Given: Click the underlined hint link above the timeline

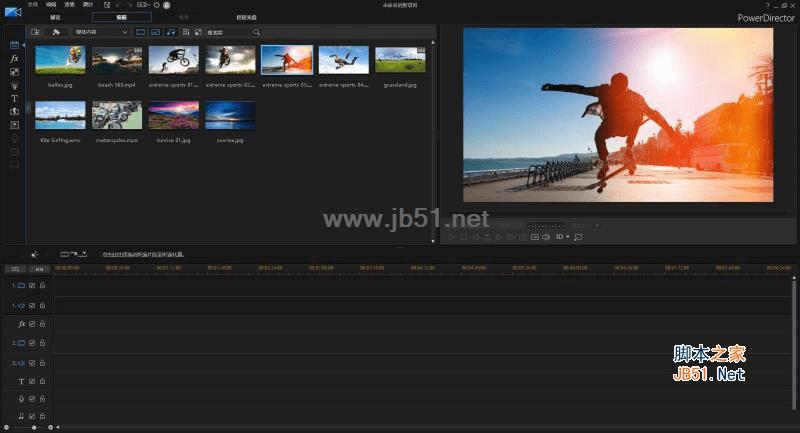Looking at the screenshot, I should [143, 254].
